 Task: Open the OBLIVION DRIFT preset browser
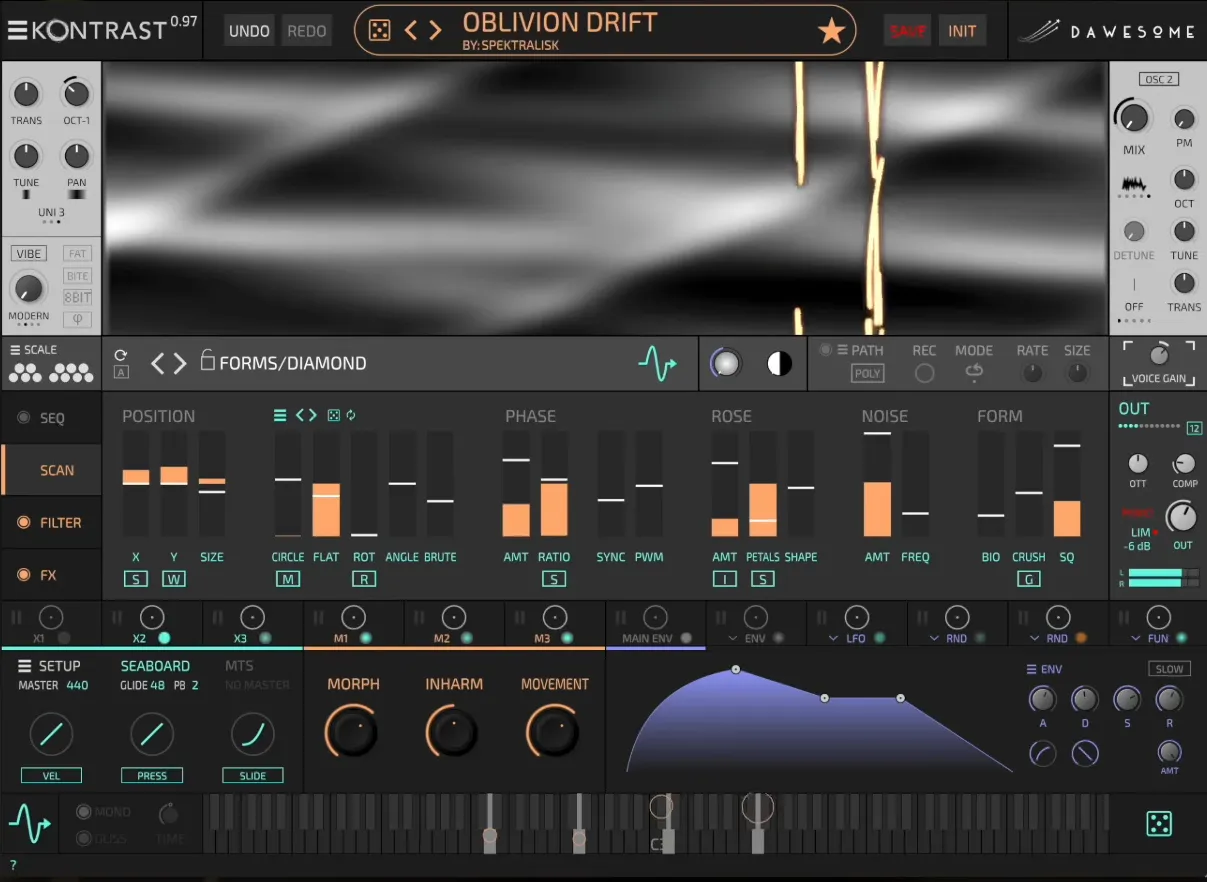[560, 22]
